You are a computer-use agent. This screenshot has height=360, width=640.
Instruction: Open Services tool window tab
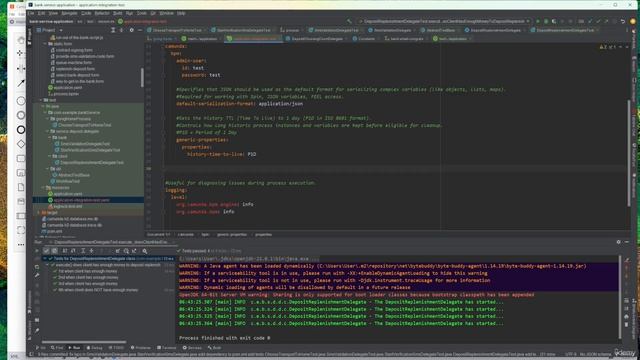click(x=192, y=348)
